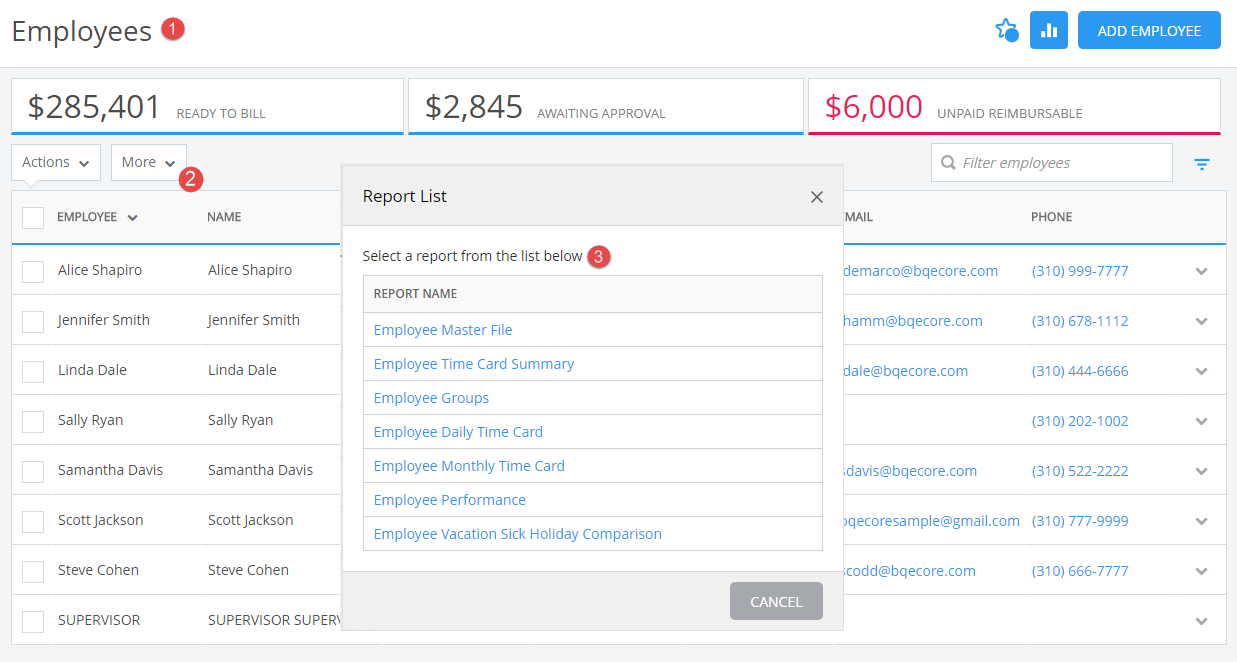
Task: Click phone number (310) 444-6666
Action: 1080,371
